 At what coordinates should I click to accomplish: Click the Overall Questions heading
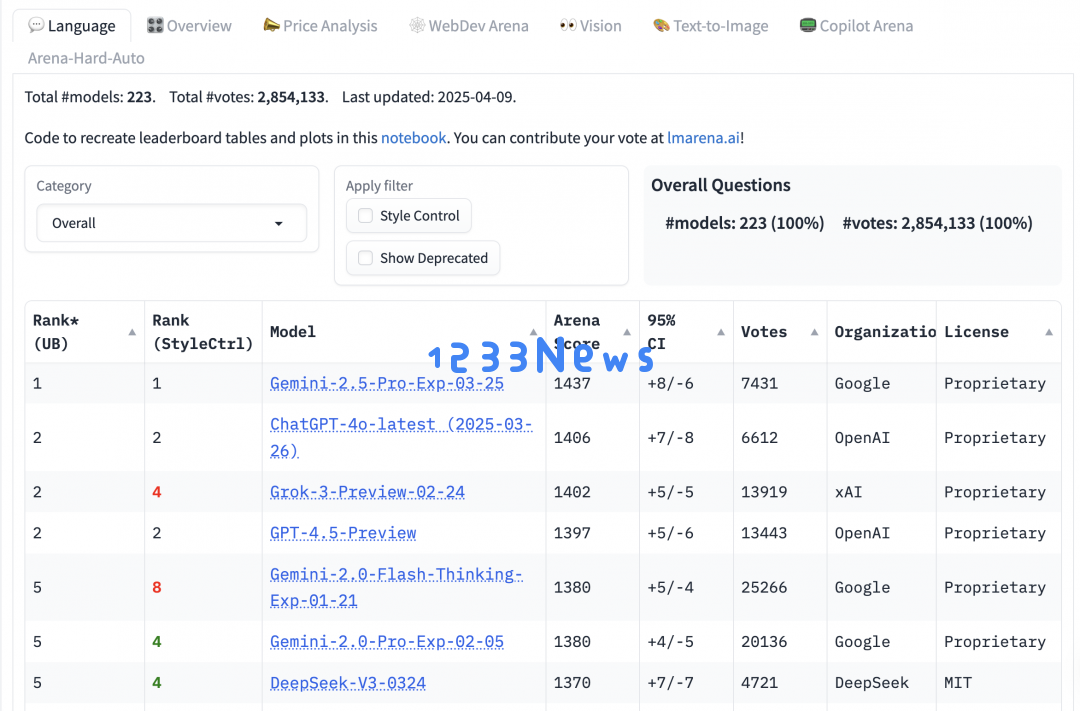720,185
